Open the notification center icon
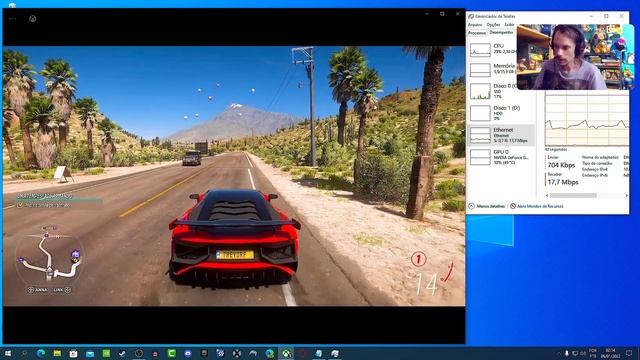Viewport: 640px width, 360px height. [629, 353]
